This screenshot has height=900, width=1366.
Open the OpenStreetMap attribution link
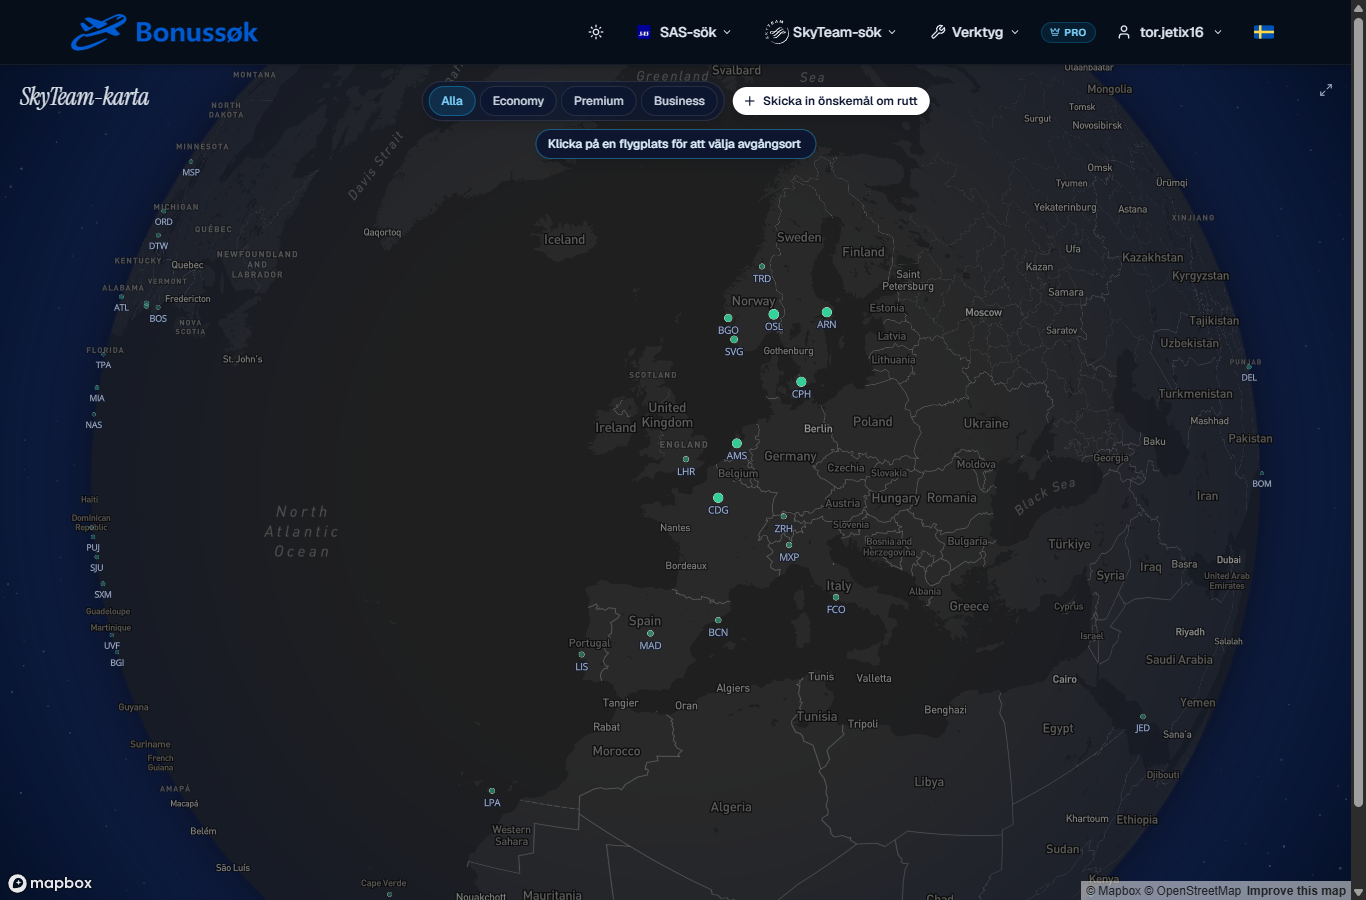[1192, 891]
